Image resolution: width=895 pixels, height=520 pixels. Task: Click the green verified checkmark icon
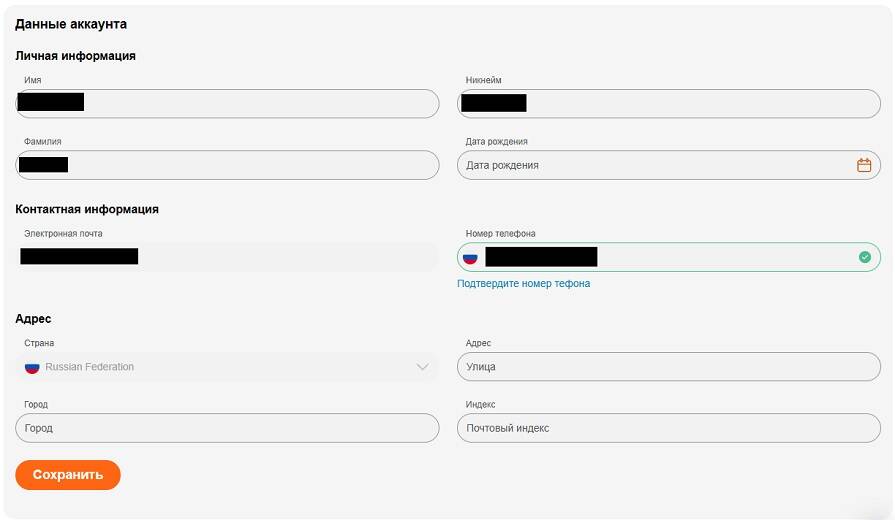(x=865, y=257)
